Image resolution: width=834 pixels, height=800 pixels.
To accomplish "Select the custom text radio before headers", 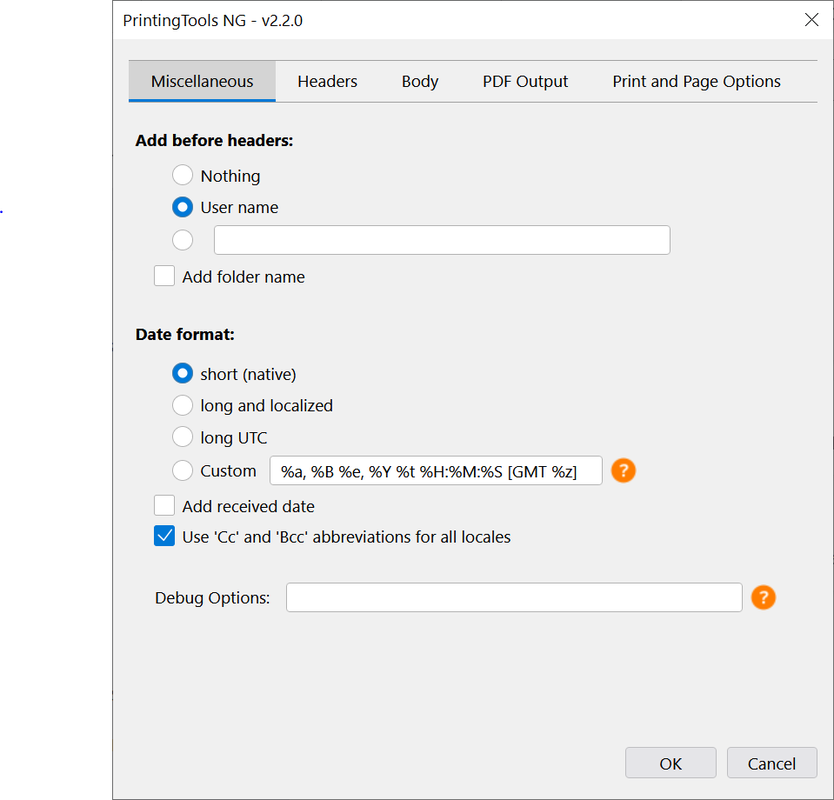I will coord(182,240).
